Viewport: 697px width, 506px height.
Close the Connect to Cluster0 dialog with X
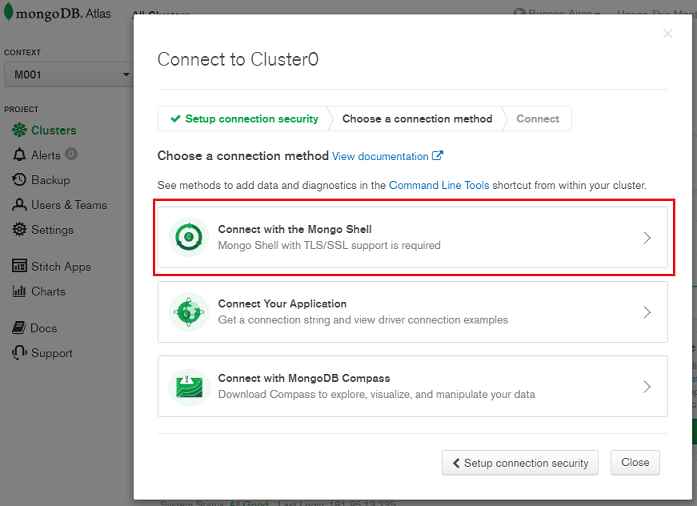(667, 33)
